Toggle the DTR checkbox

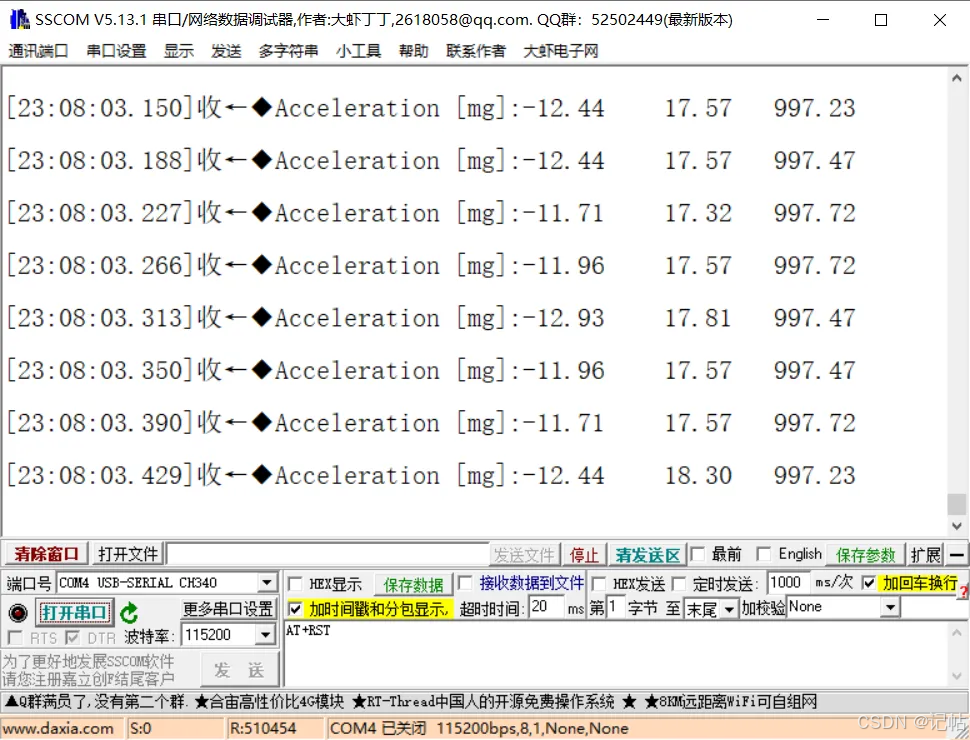(72, 637)
